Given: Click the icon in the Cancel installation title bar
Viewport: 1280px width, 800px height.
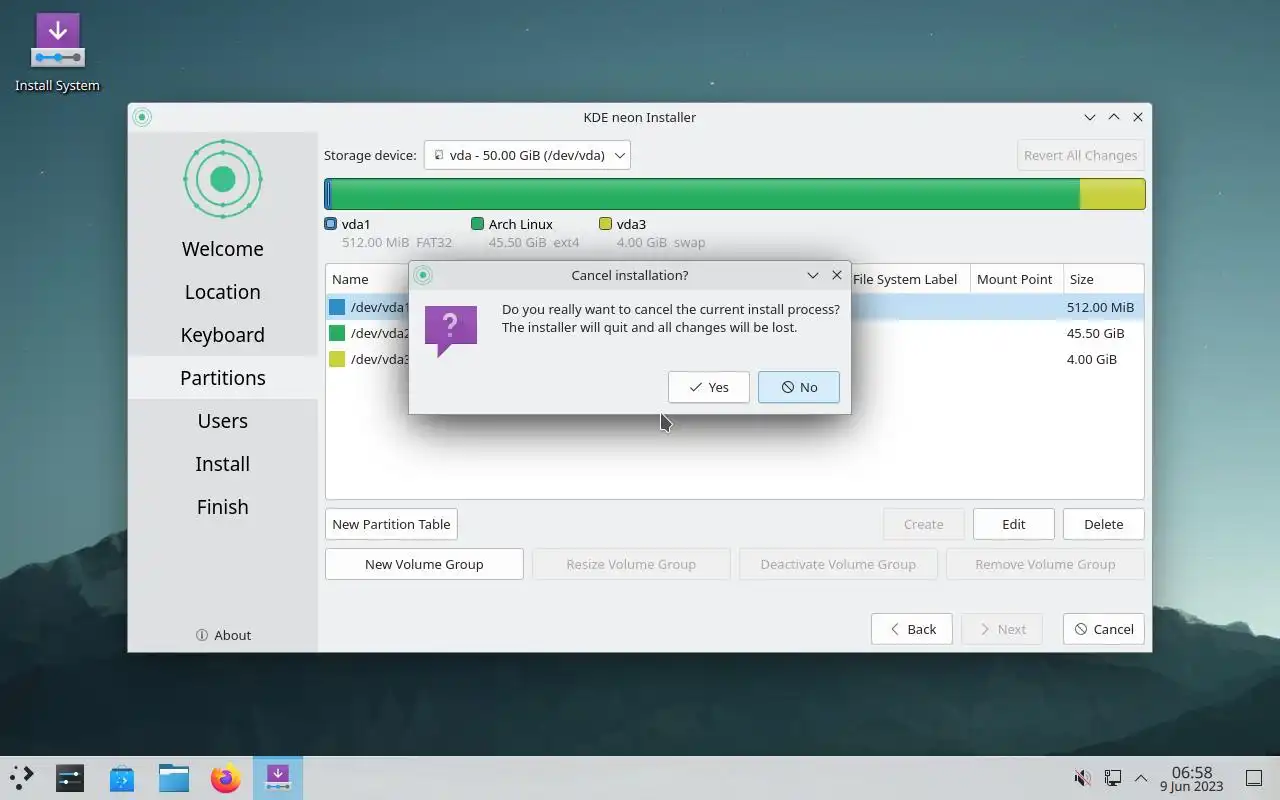Looking at the screenshot, I should (423, 275).
